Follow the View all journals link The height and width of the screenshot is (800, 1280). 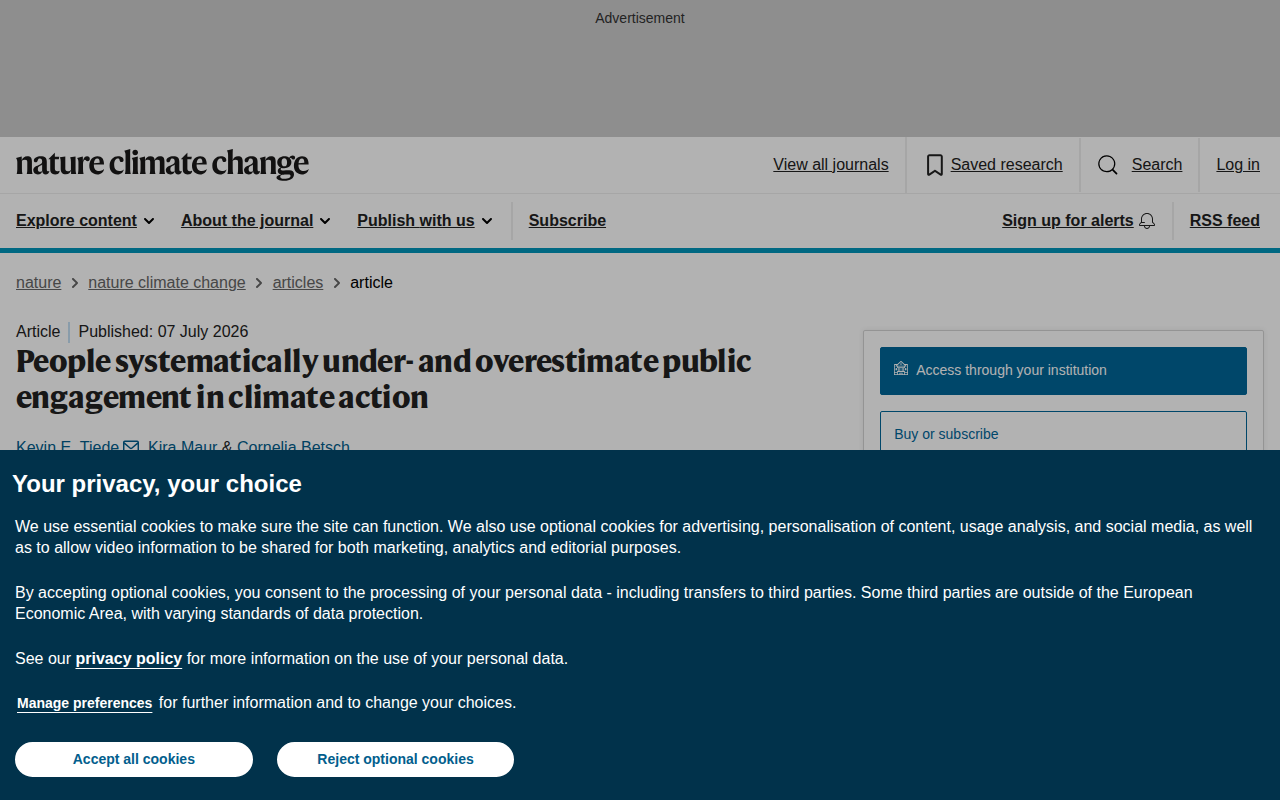pos(830,165)
